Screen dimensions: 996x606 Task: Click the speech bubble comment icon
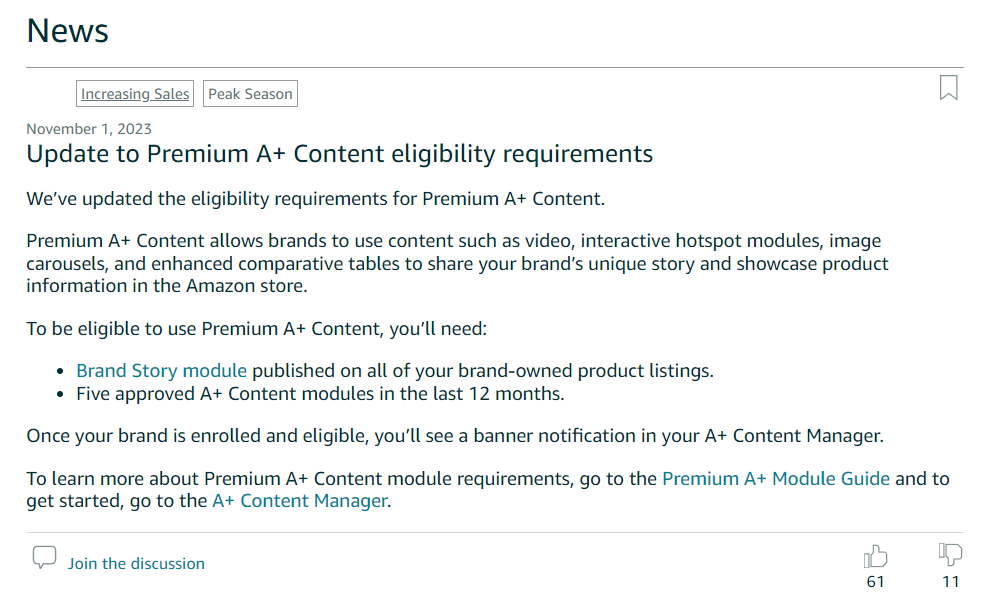point(44,557)
